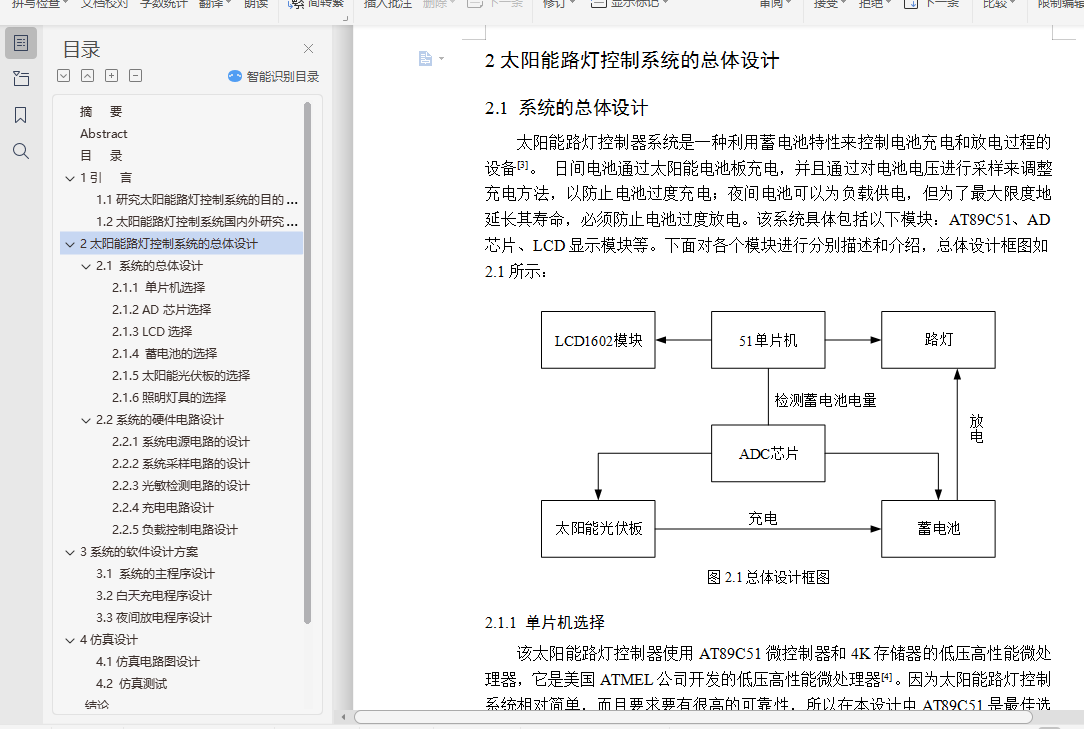
Task: Click the 智能识别目录 button
Action: coord(274,76)
